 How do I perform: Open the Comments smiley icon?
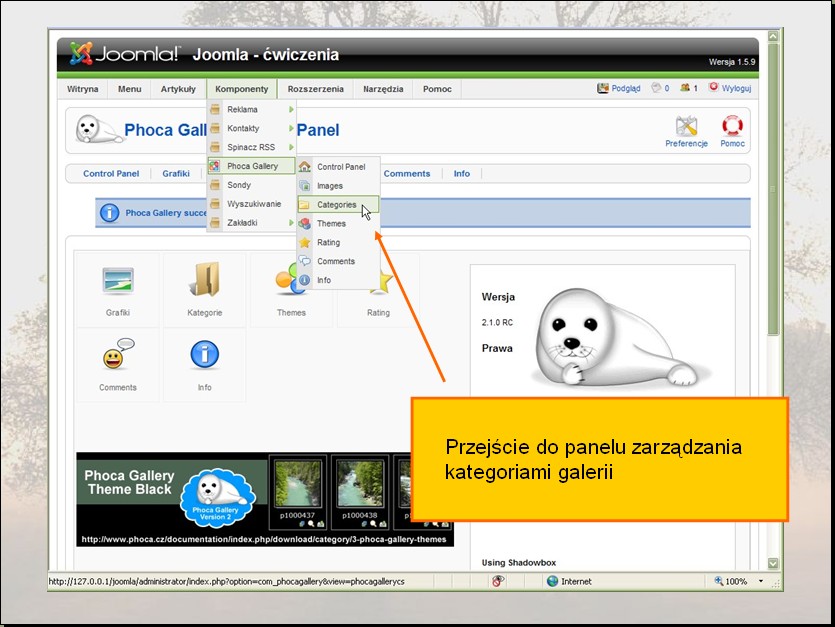click(x=118, y=354)
